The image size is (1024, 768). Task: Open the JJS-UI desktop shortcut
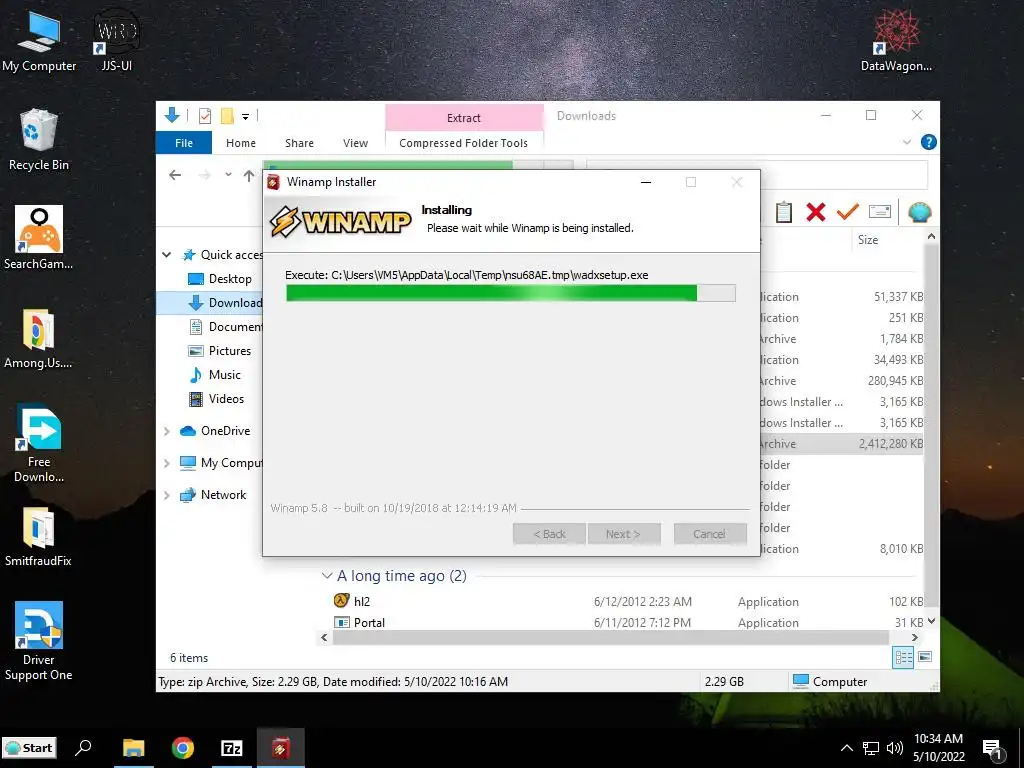116,40
